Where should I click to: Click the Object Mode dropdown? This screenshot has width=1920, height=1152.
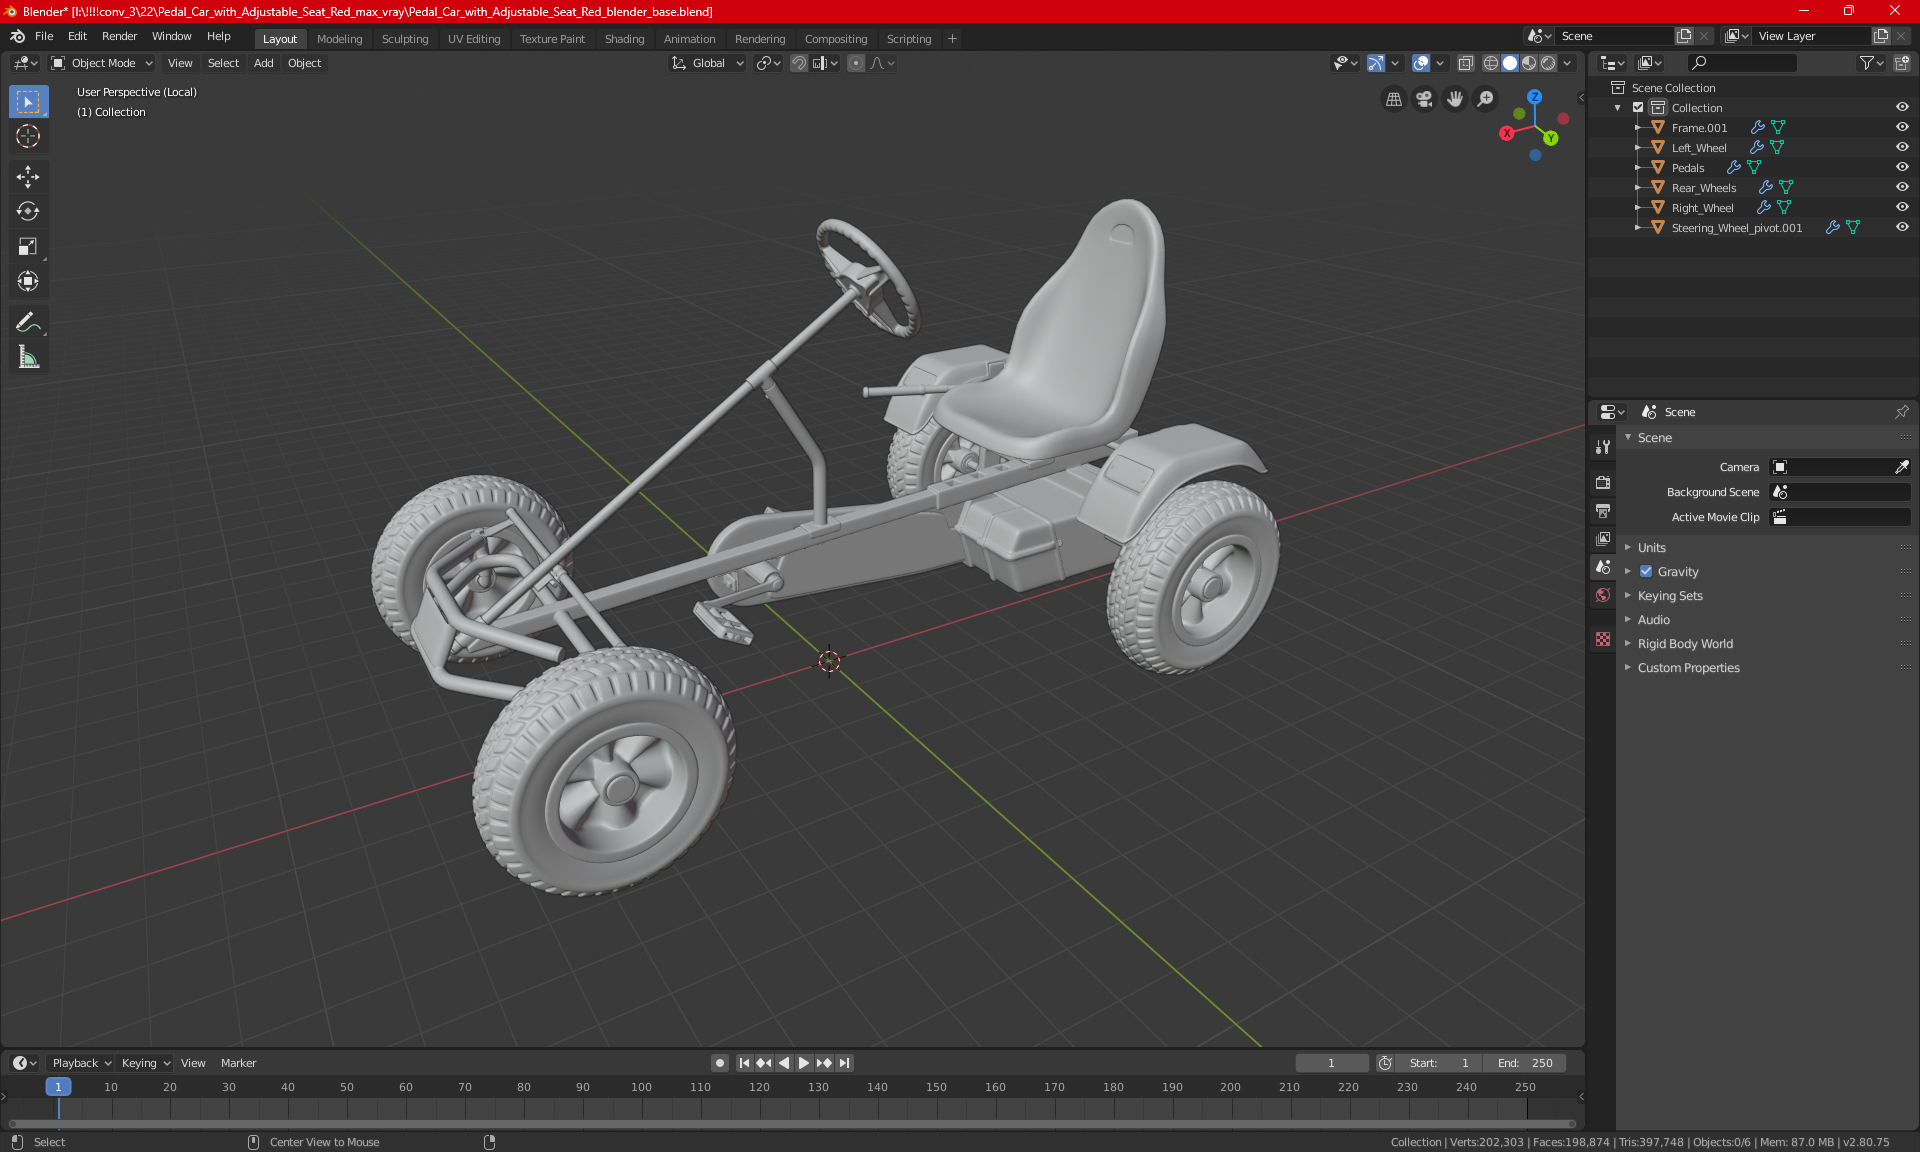point(103,62)
